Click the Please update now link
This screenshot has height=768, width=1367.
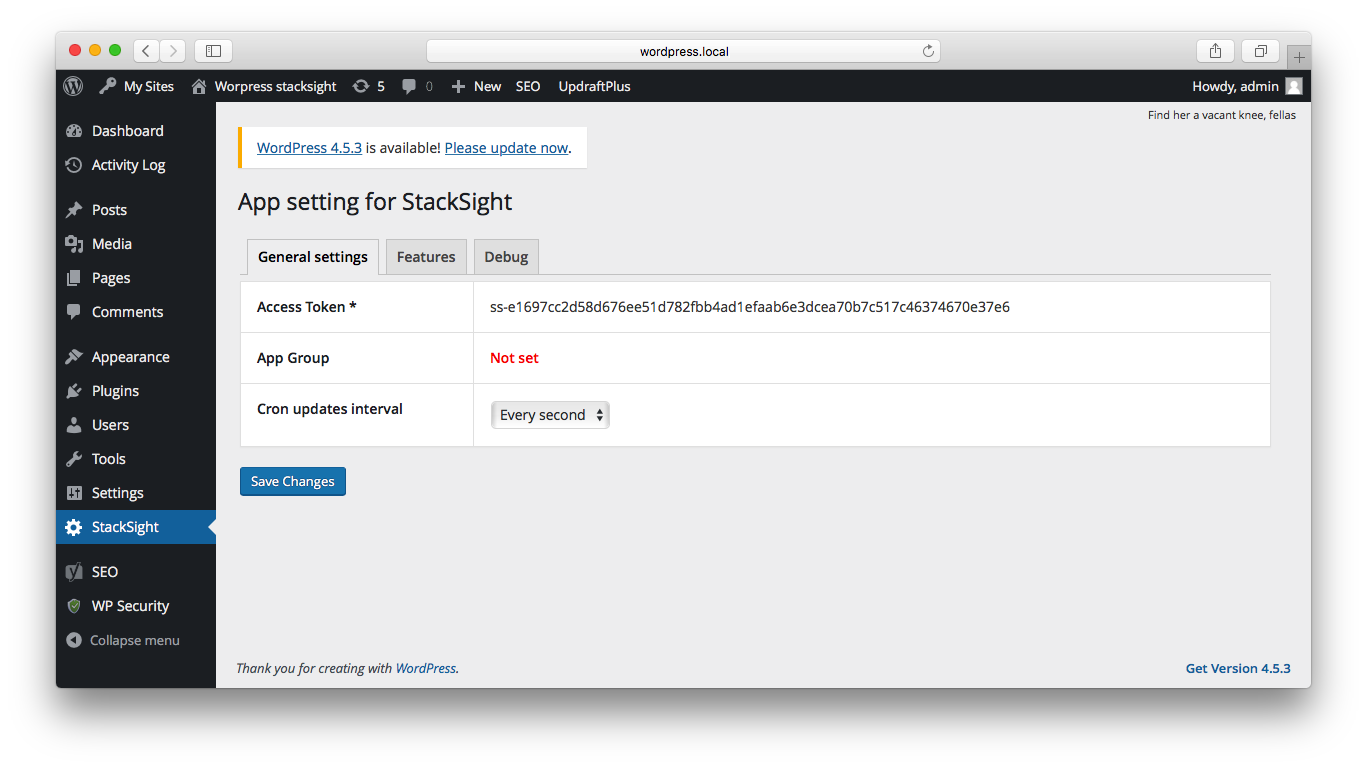click(506, 148)
